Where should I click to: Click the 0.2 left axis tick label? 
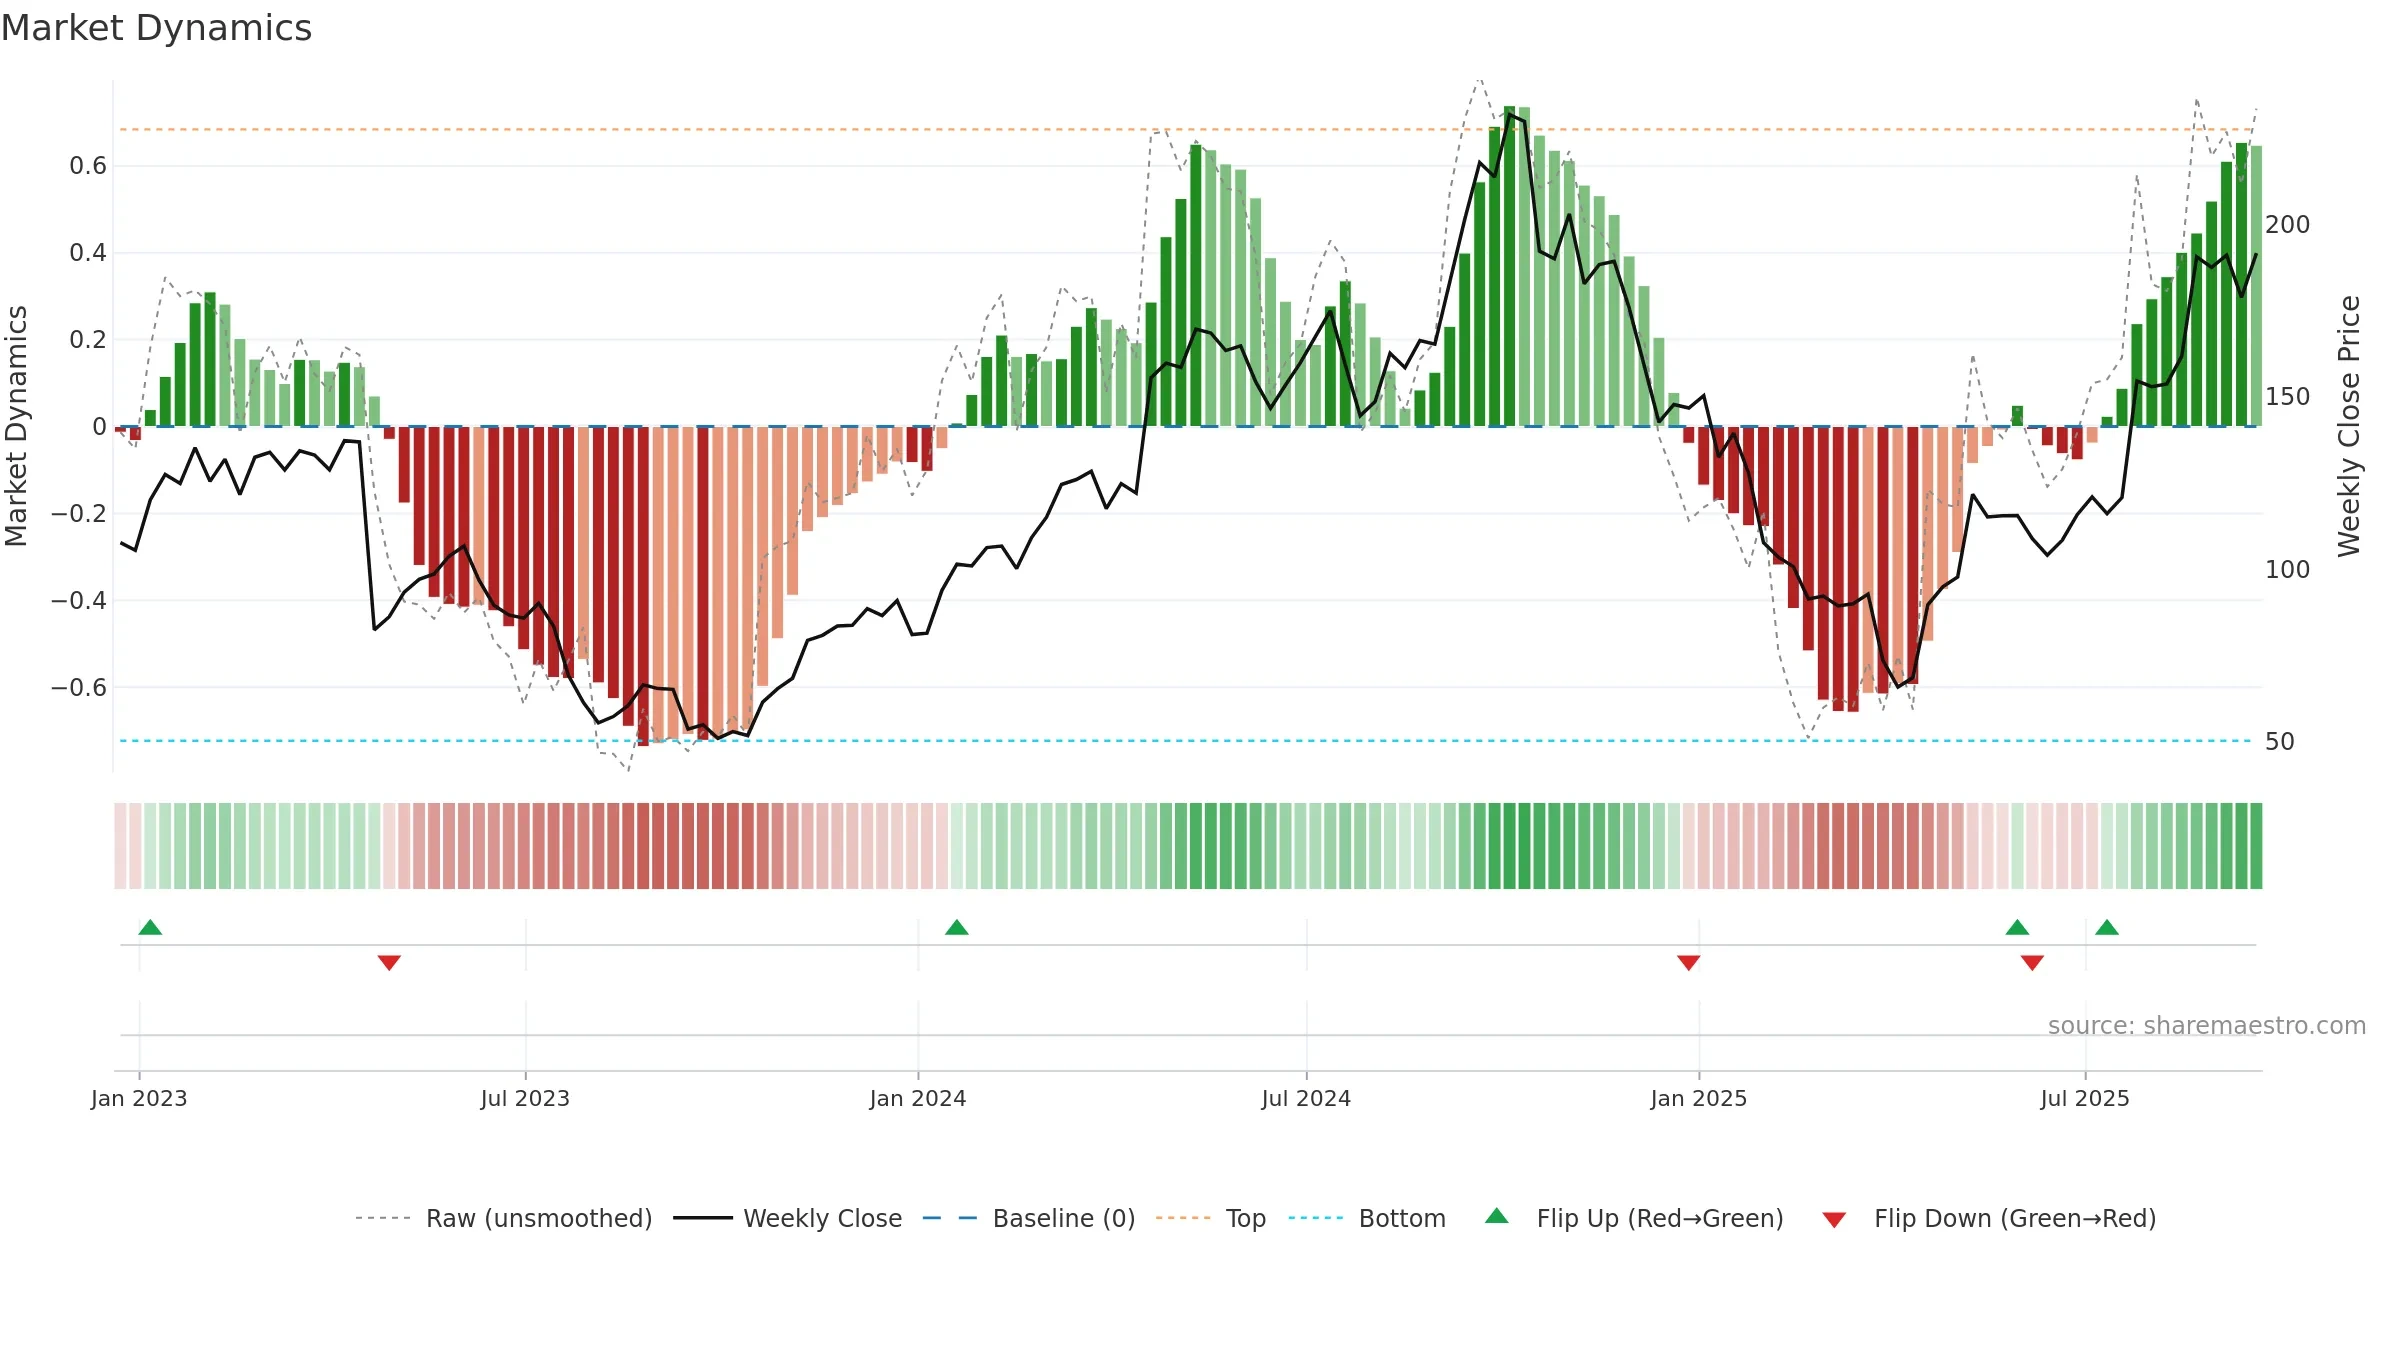tap(88, 340)
